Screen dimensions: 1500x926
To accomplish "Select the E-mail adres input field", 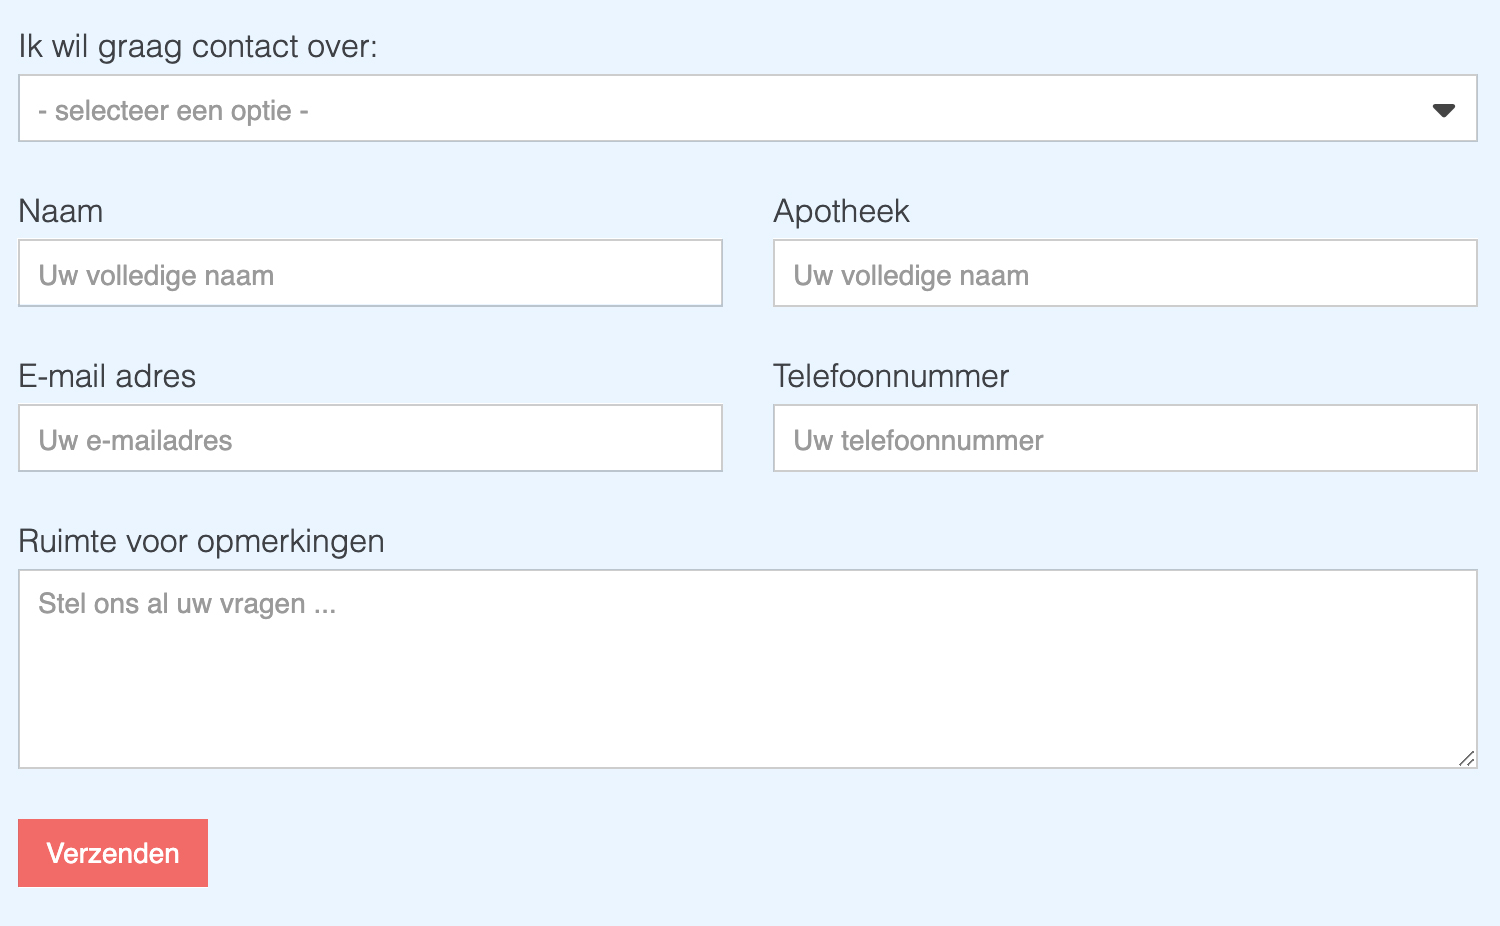I will tap(370, 438).
